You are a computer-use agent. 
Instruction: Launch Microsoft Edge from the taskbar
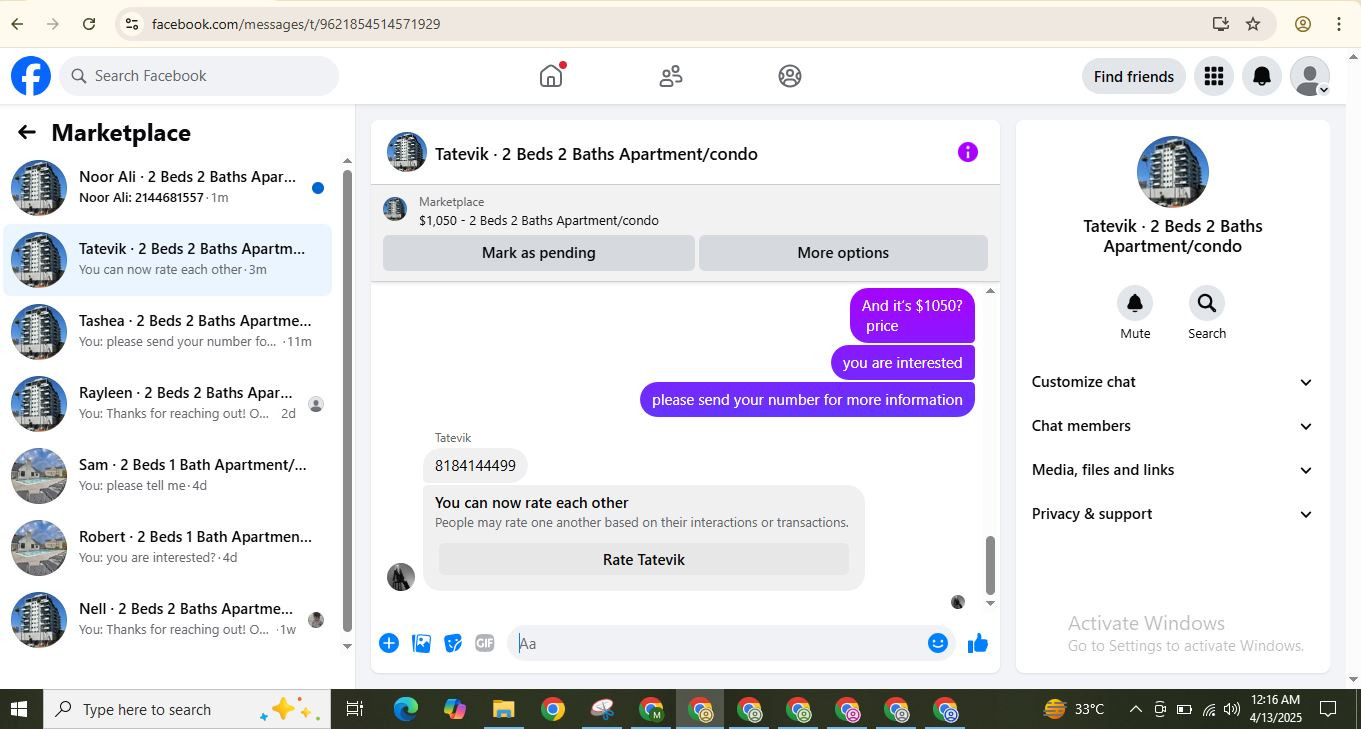405,709
